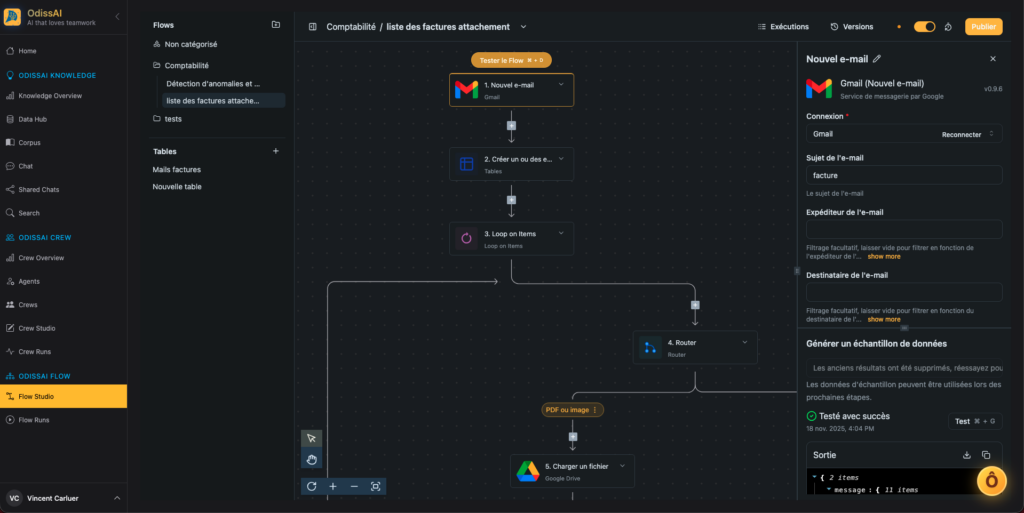1024x513 pixels.
Task: Expand the Router step options chevron
Action: point(745,342)
